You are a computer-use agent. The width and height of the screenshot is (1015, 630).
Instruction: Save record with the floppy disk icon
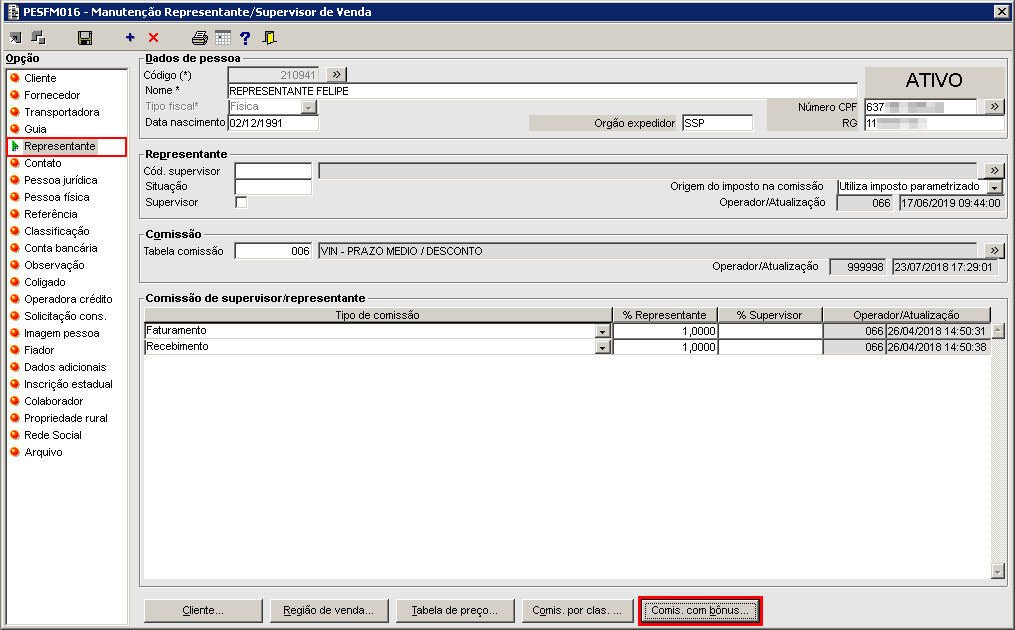pos(85,38)
